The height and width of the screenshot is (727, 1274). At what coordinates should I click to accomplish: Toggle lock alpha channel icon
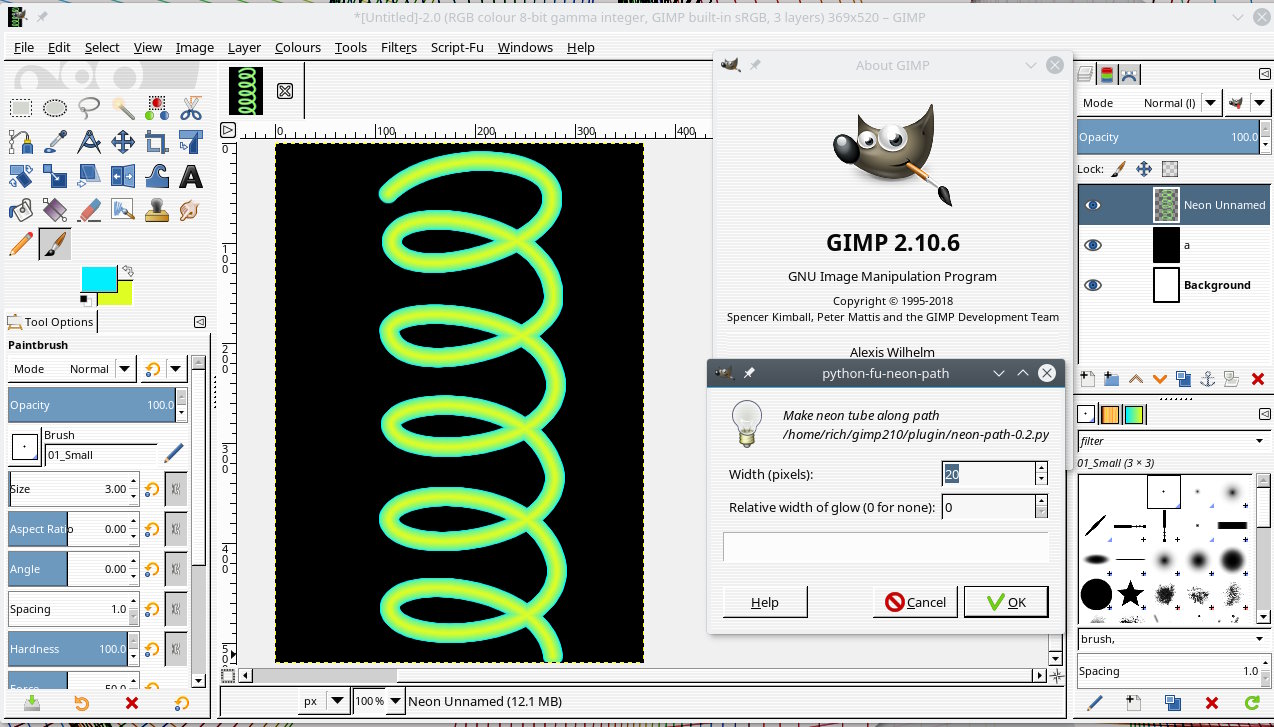[1170, 169]
